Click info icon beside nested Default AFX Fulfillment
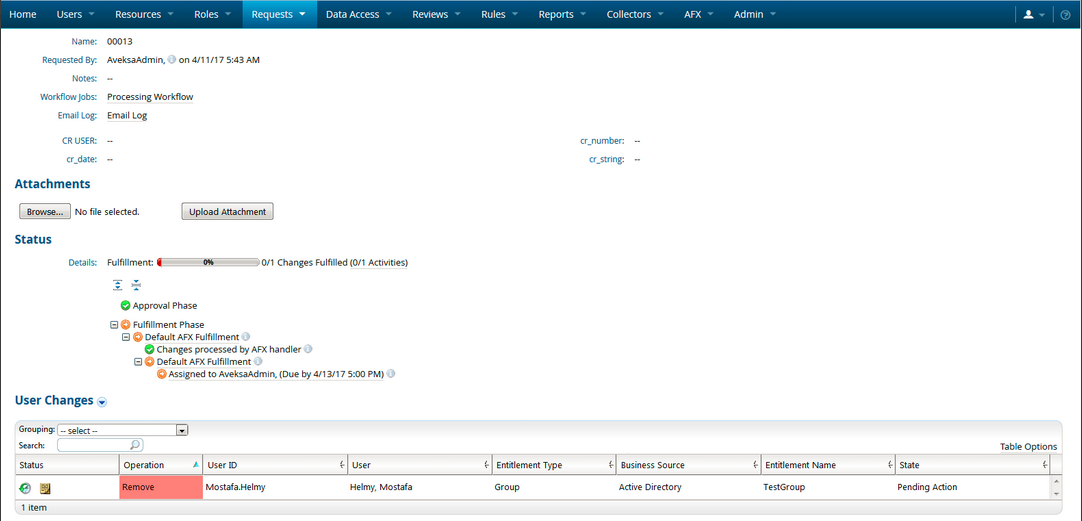Viewport: 1082px width, 521px height. tap(258, 362)
